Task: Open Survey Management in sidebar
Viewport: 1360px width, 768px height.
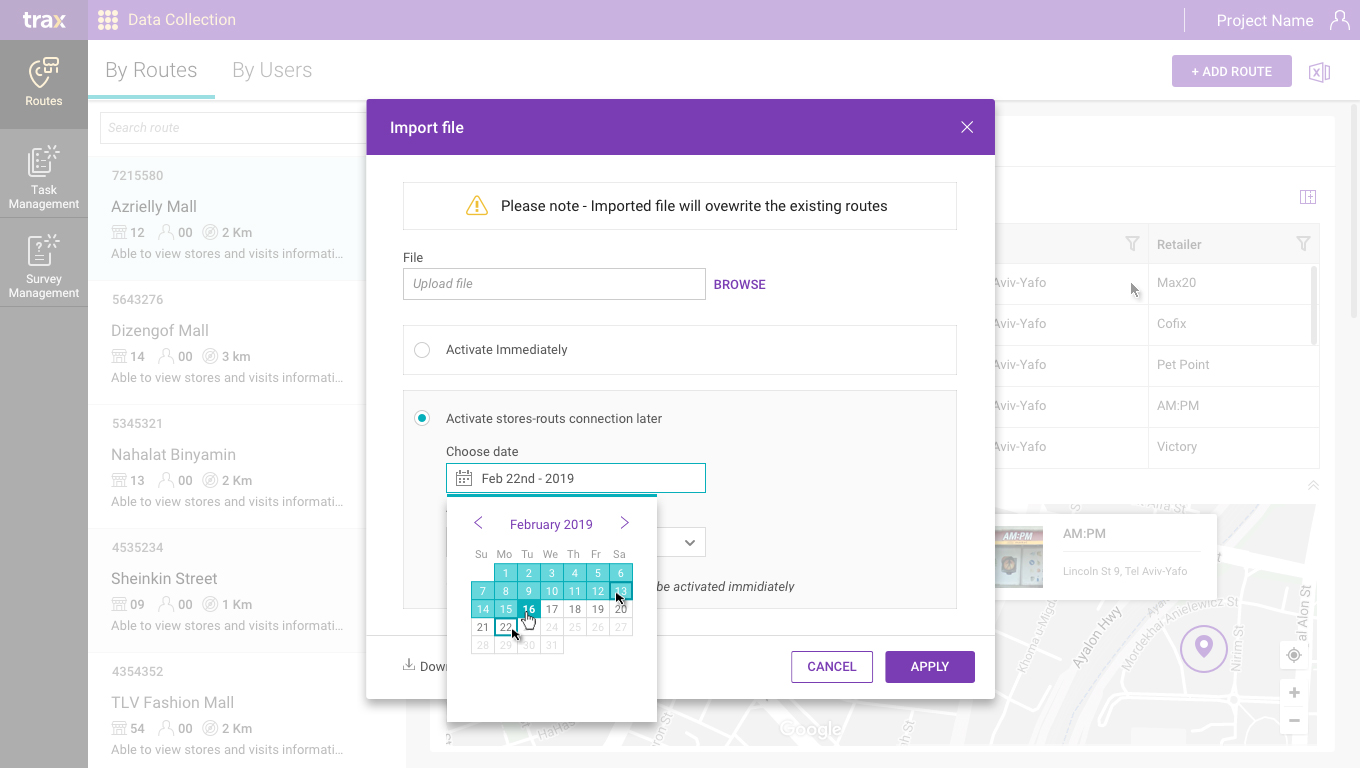Action: tap(43, 266)
